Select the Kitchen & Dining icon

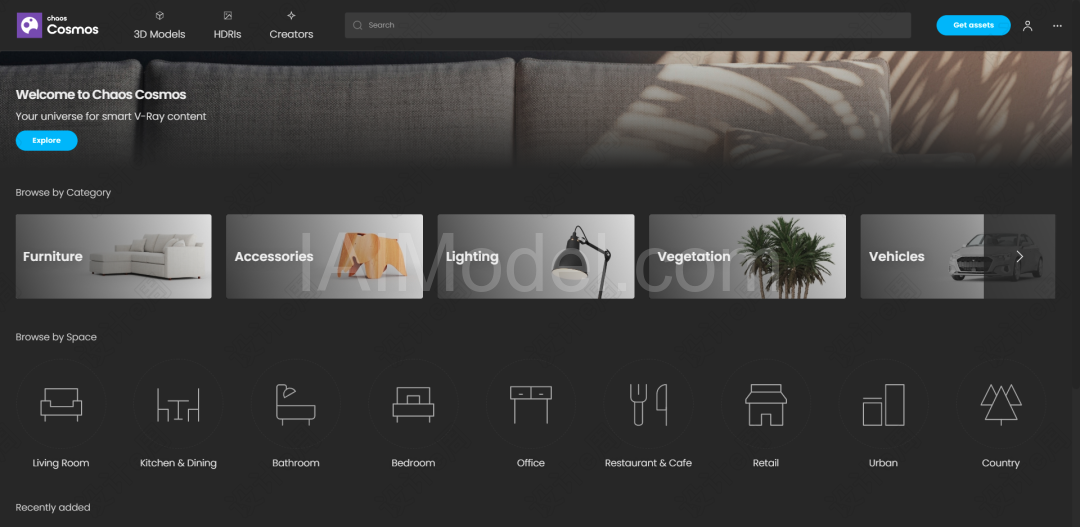point(178,404)
